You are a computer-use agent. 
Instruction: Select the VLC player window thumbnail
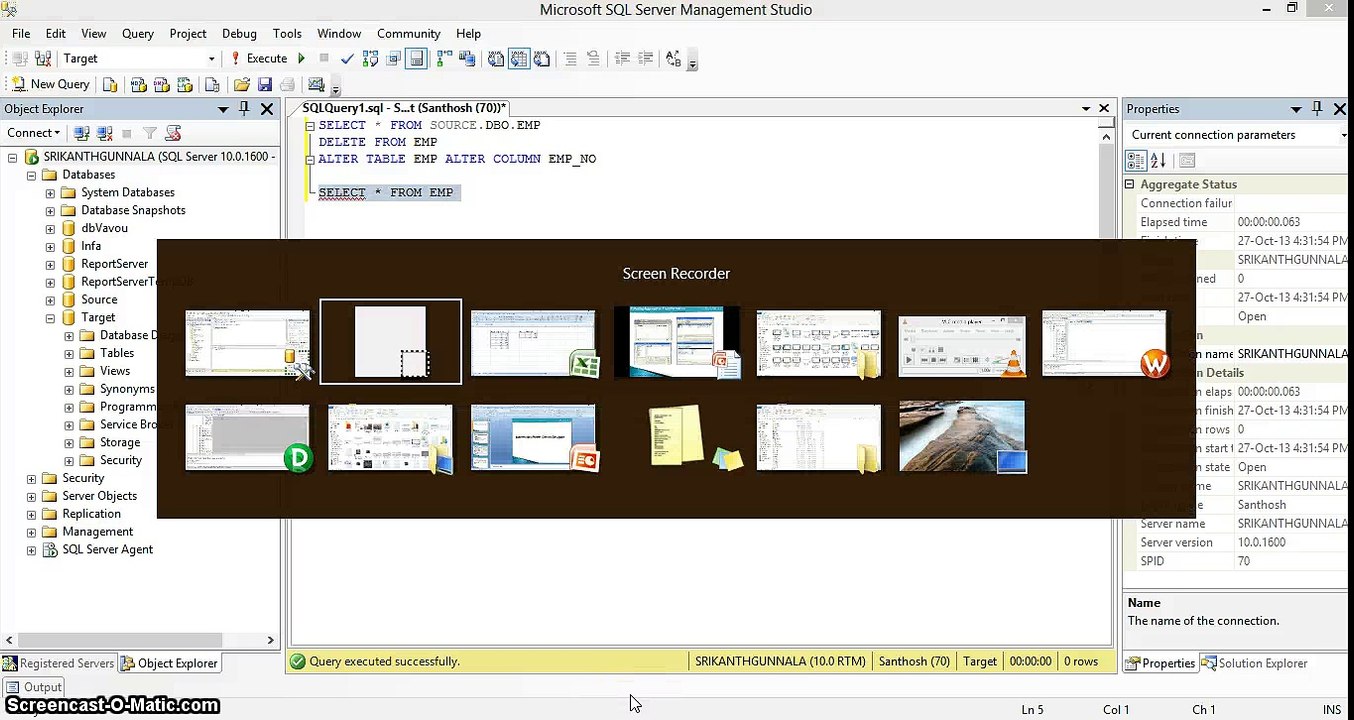[962, 345]
